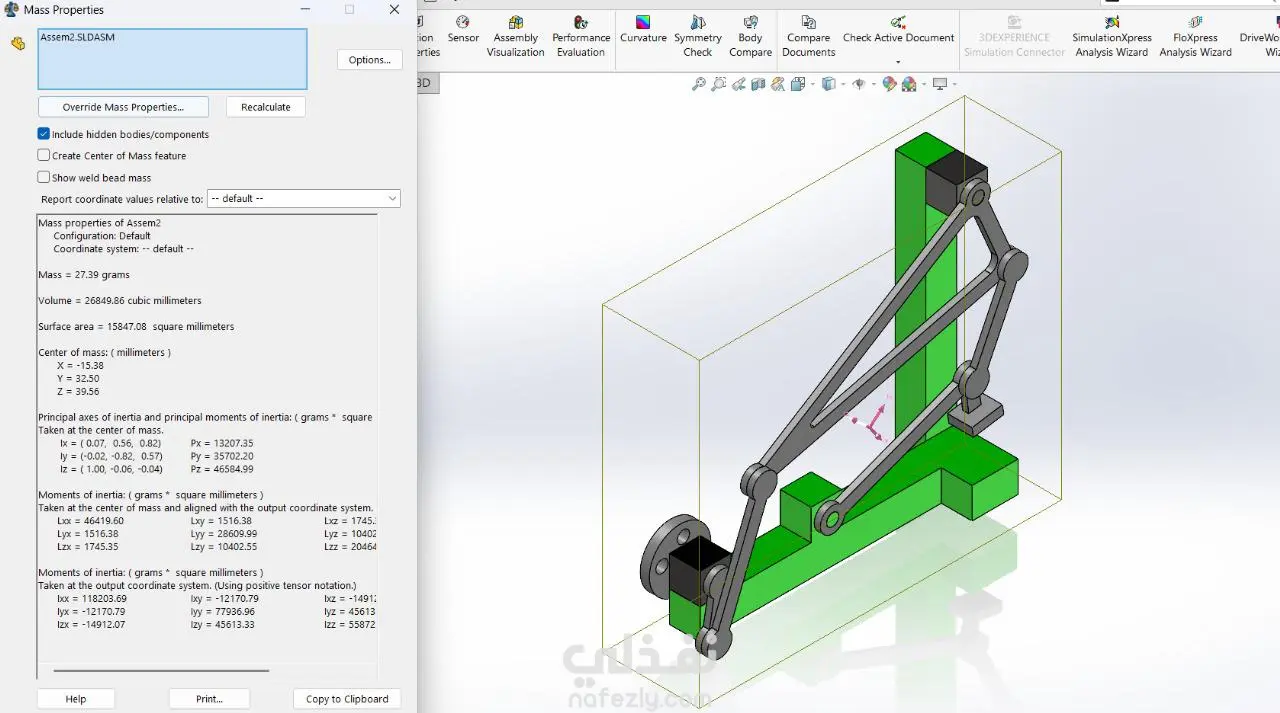Screen dimensions: 1280x713
Task: Enable Create Center of Mass feature
Action: click(x=44, y=155)
